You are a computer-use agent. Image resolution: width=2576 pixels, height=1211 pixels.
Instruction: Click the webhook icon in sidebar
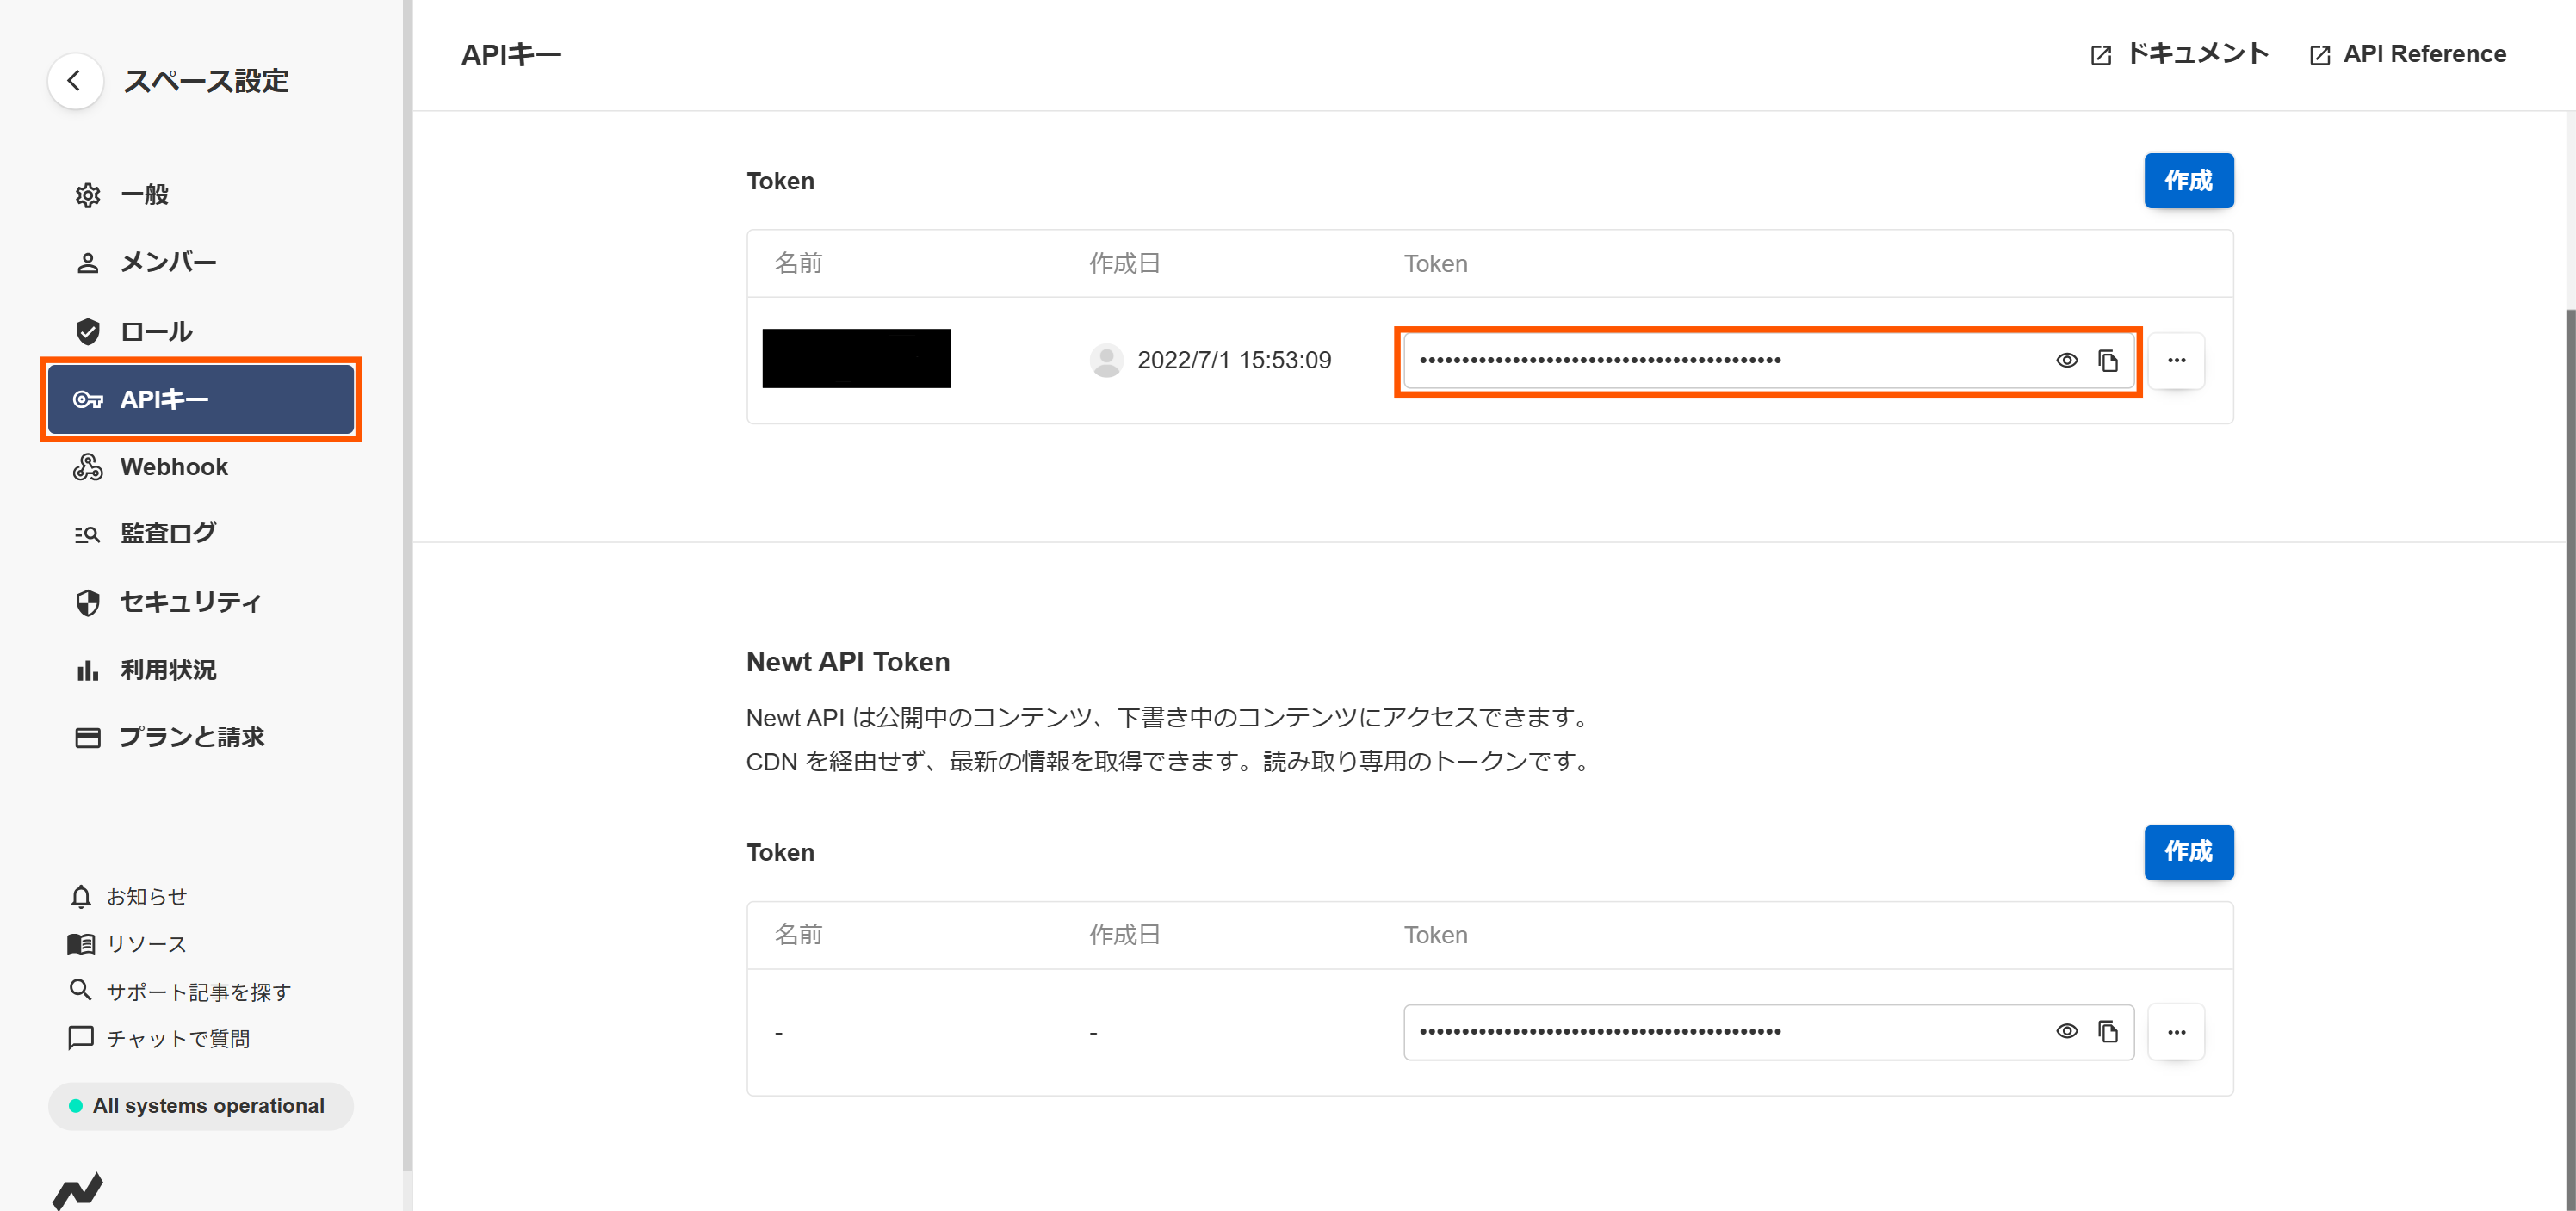coord(88,467)
